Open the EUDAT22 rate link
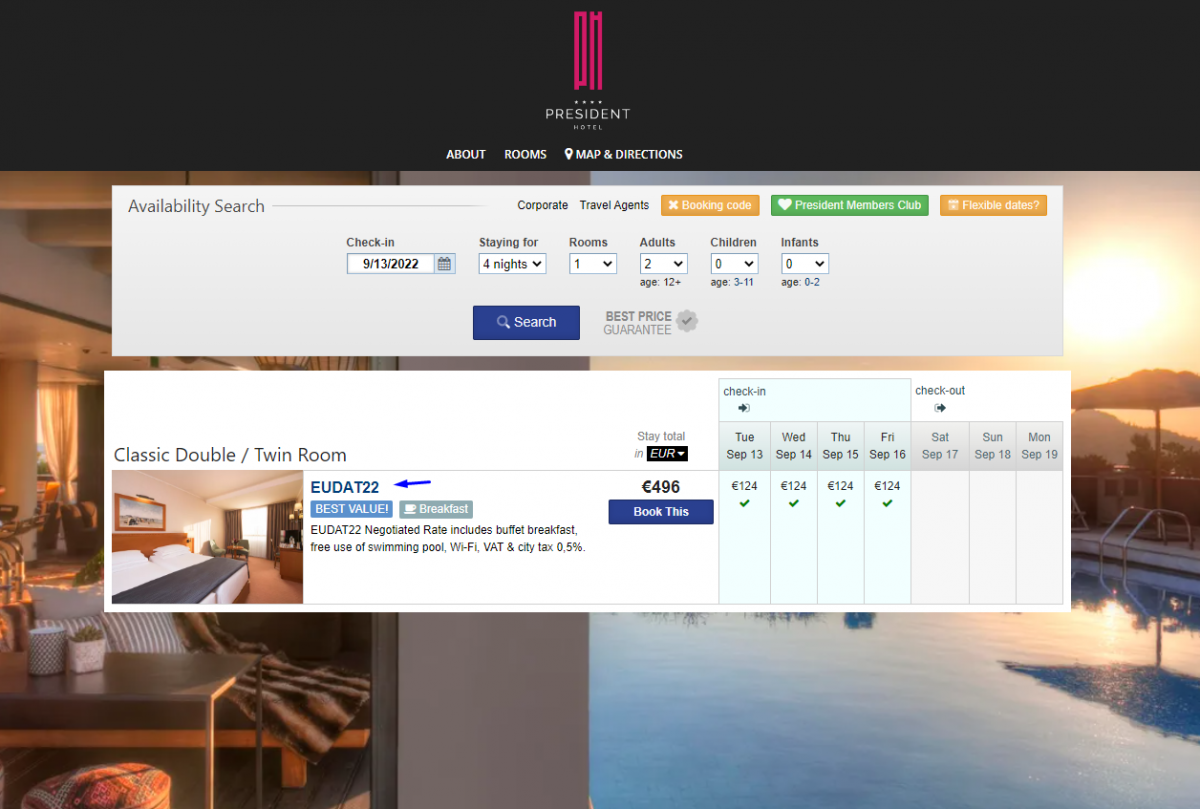The height and width of the screenshot is (809, 1200). pyautogui.click(x=345, y=488)
